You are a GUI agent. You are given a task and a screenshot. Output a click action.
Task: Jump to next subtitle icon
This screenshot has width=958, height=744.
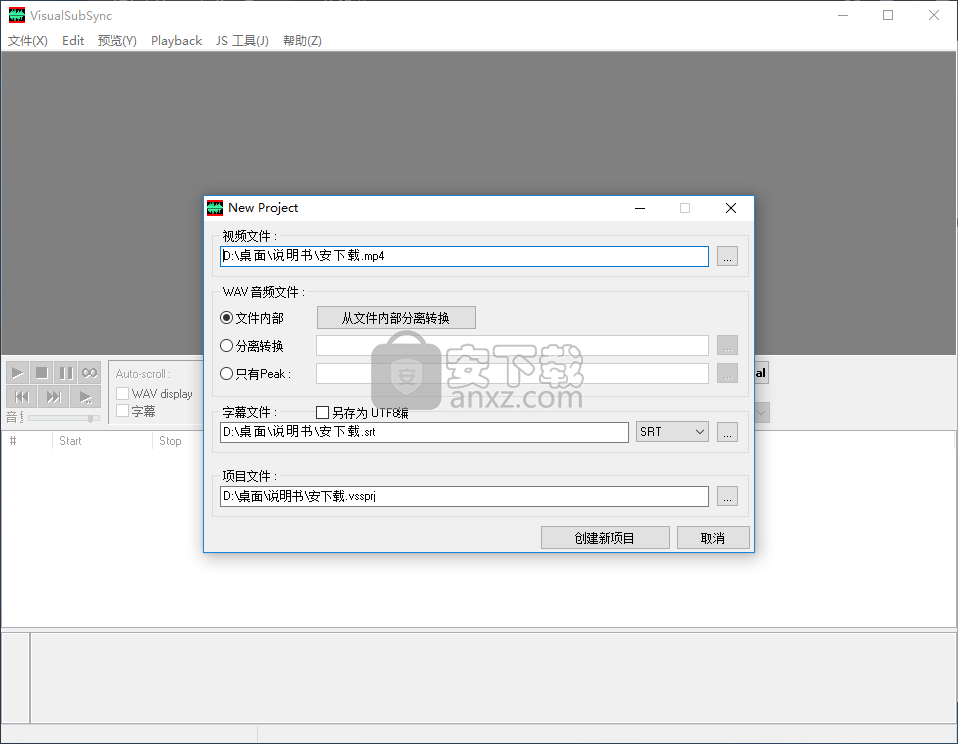pos(53,397)
